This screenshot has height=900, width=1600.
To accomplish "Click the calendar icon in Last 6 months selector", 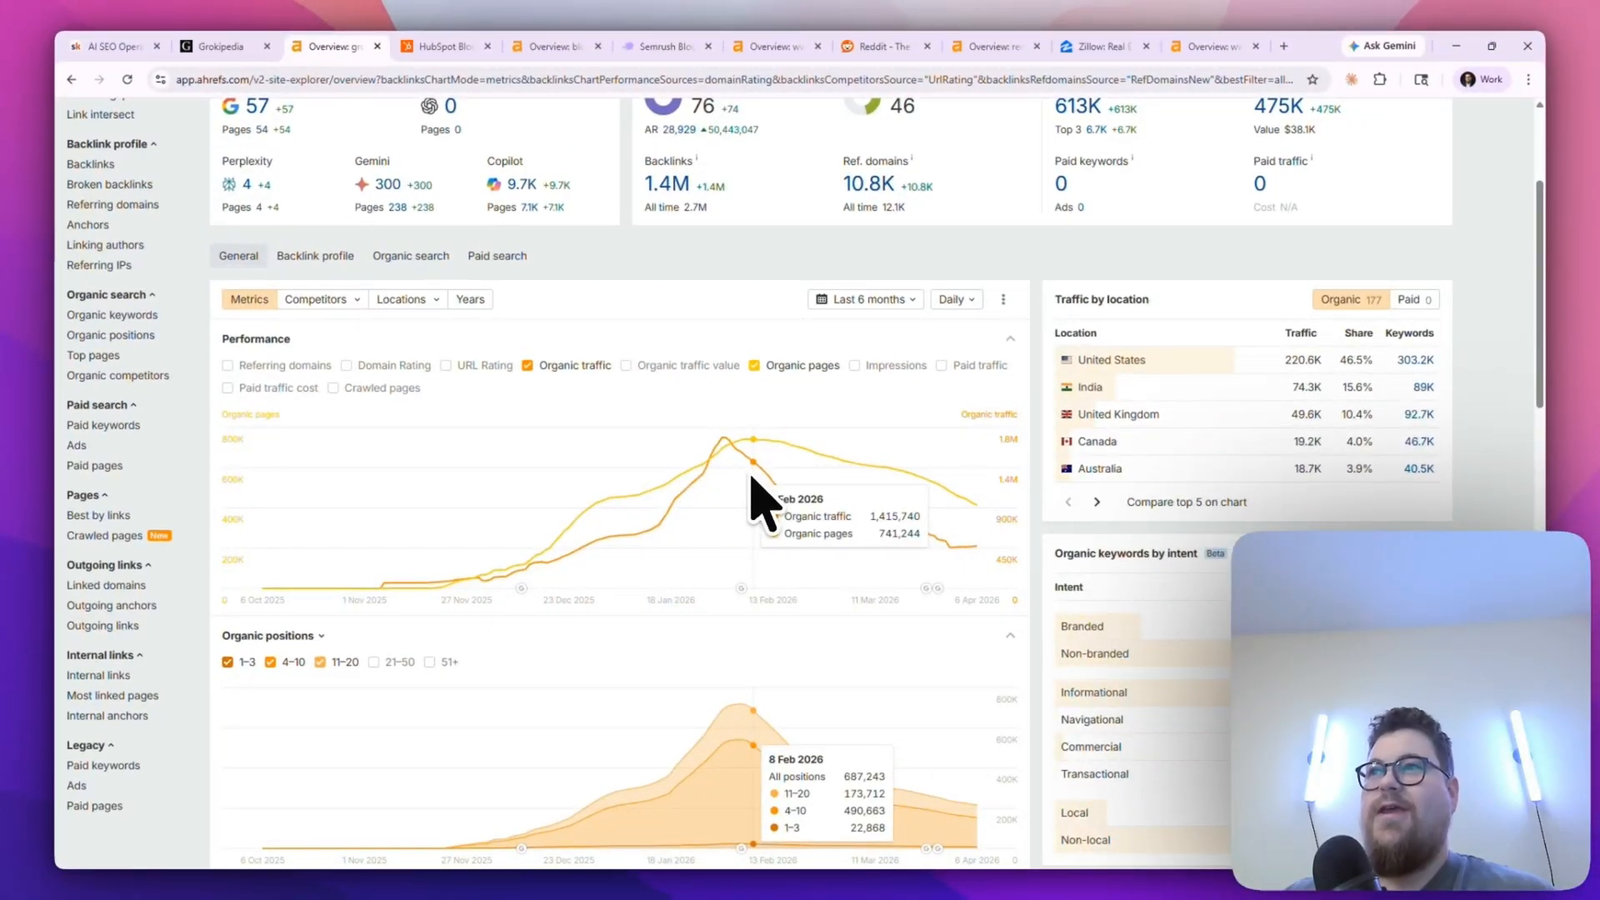I will click(824, 298).
